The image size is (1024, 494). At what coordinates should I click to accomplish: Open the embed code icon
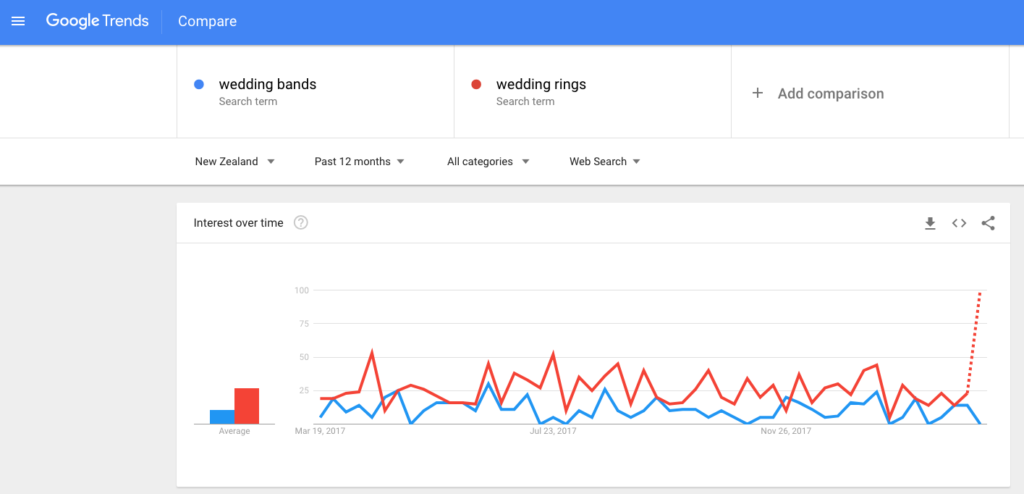(959, 223)
